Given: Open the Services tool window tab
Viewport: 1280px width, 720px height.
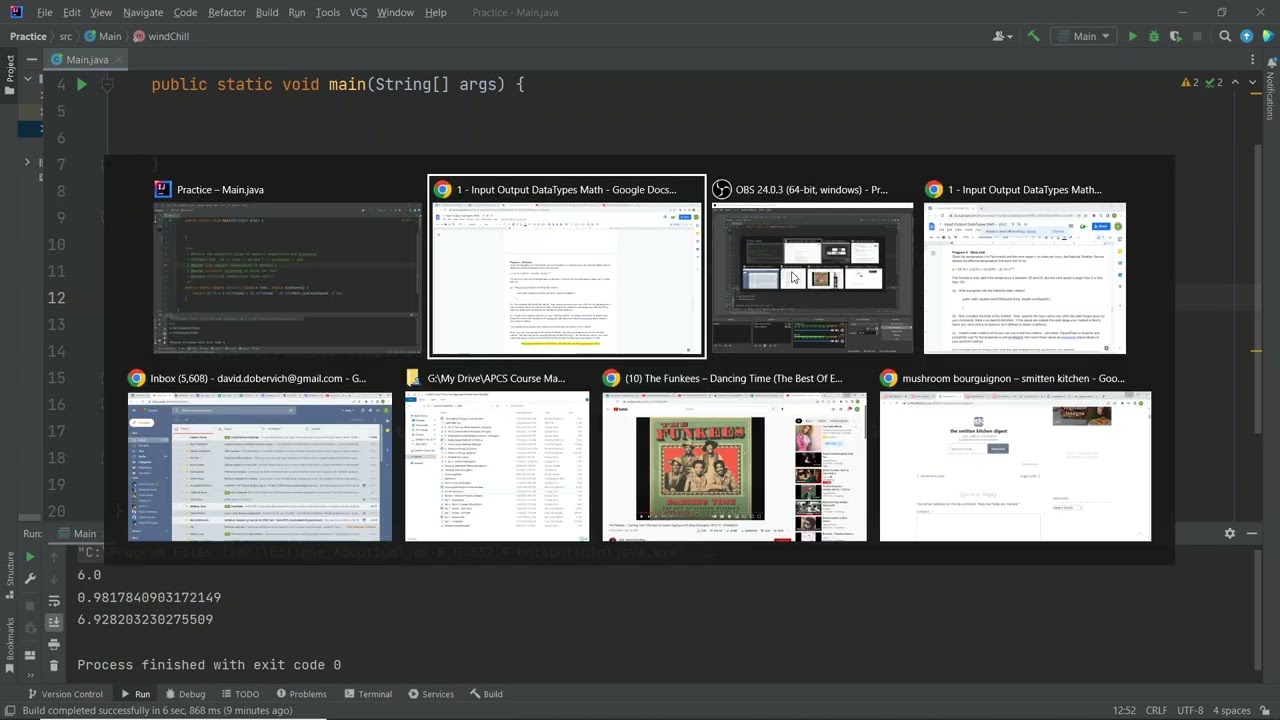Looking at the screenshot, I should 431,694.
